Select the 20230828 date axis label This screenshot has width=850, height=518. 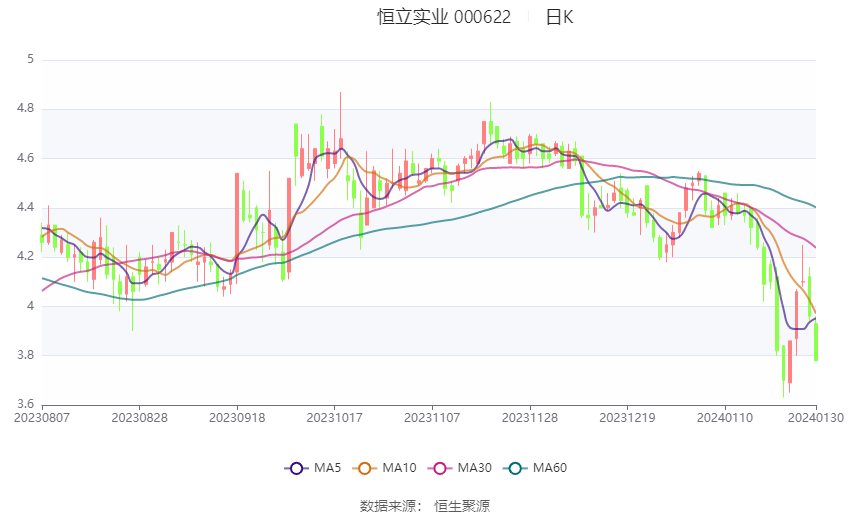pos(139,418)
